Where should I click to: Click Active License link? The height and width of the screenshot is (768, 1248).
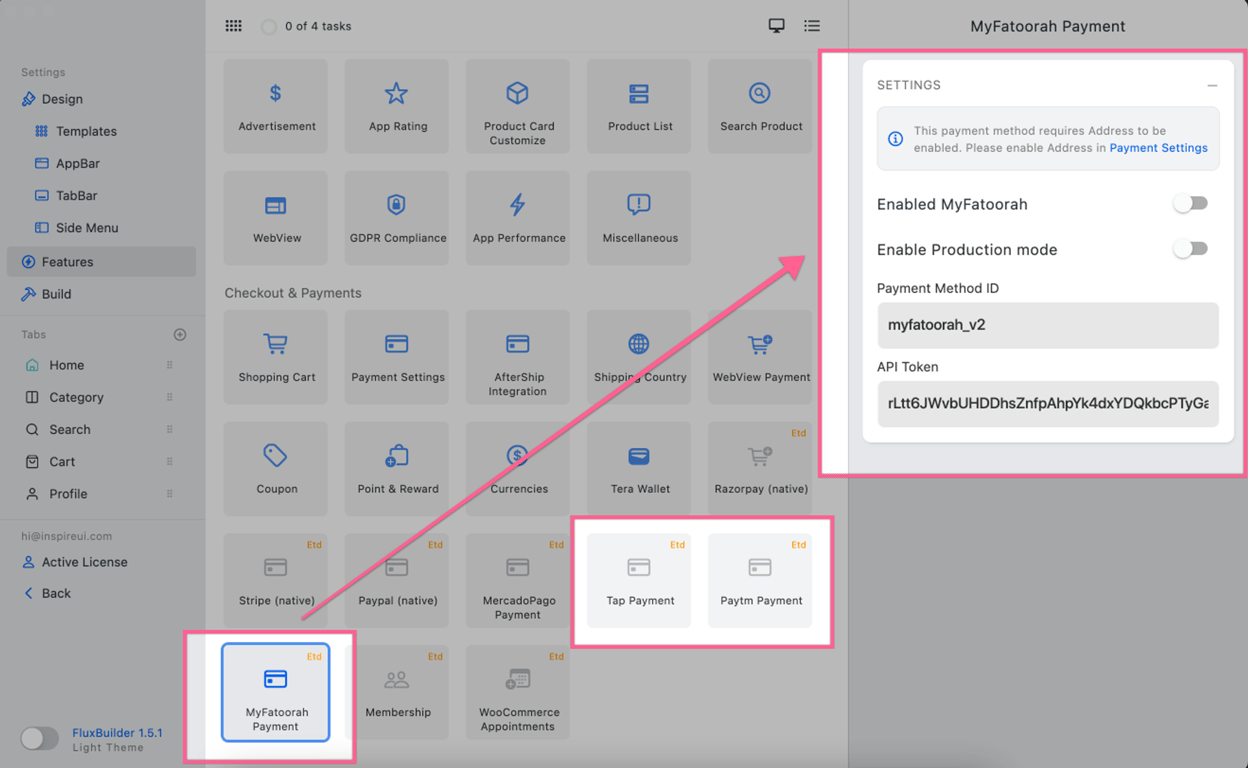coord(84,562)
